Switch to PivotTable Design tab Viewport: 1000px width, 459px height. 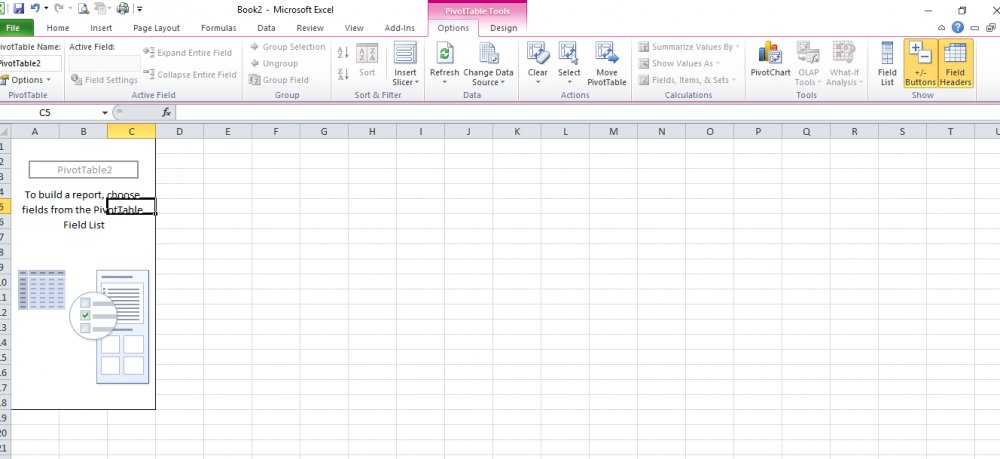[x=503, y=28]
